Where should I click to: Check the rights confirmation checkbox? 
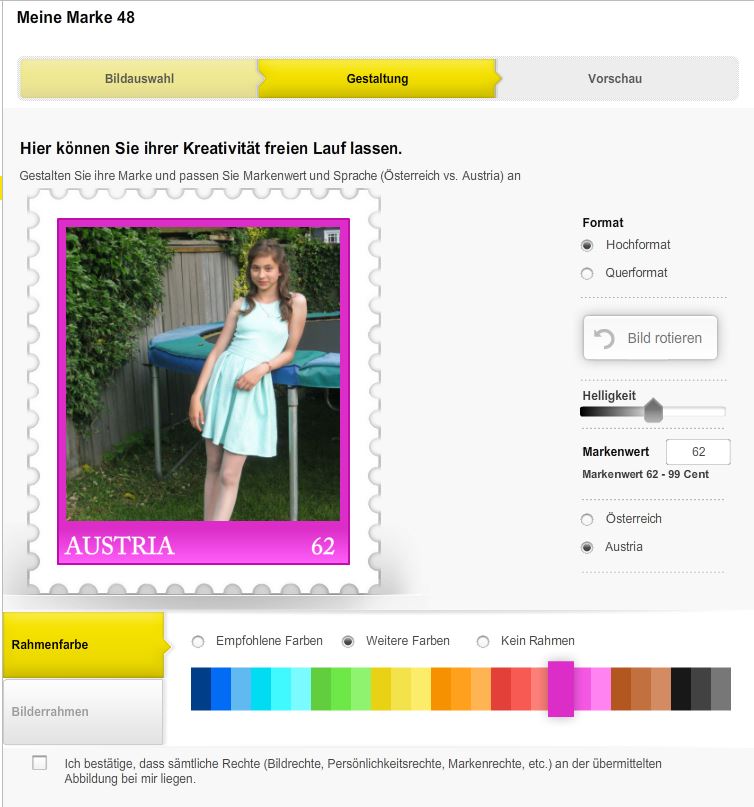coord(40,763)
